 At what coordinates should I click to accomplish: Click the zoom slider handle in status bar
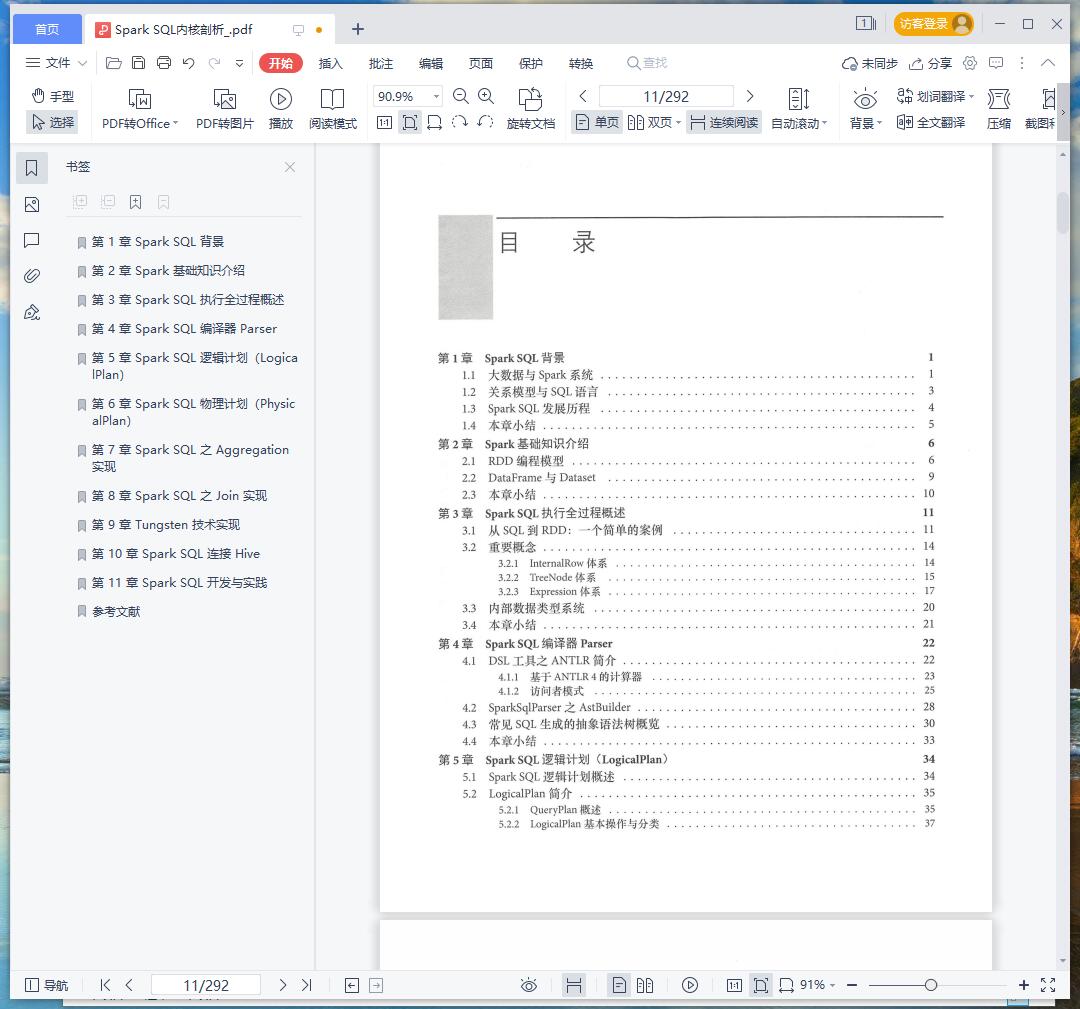931,985
